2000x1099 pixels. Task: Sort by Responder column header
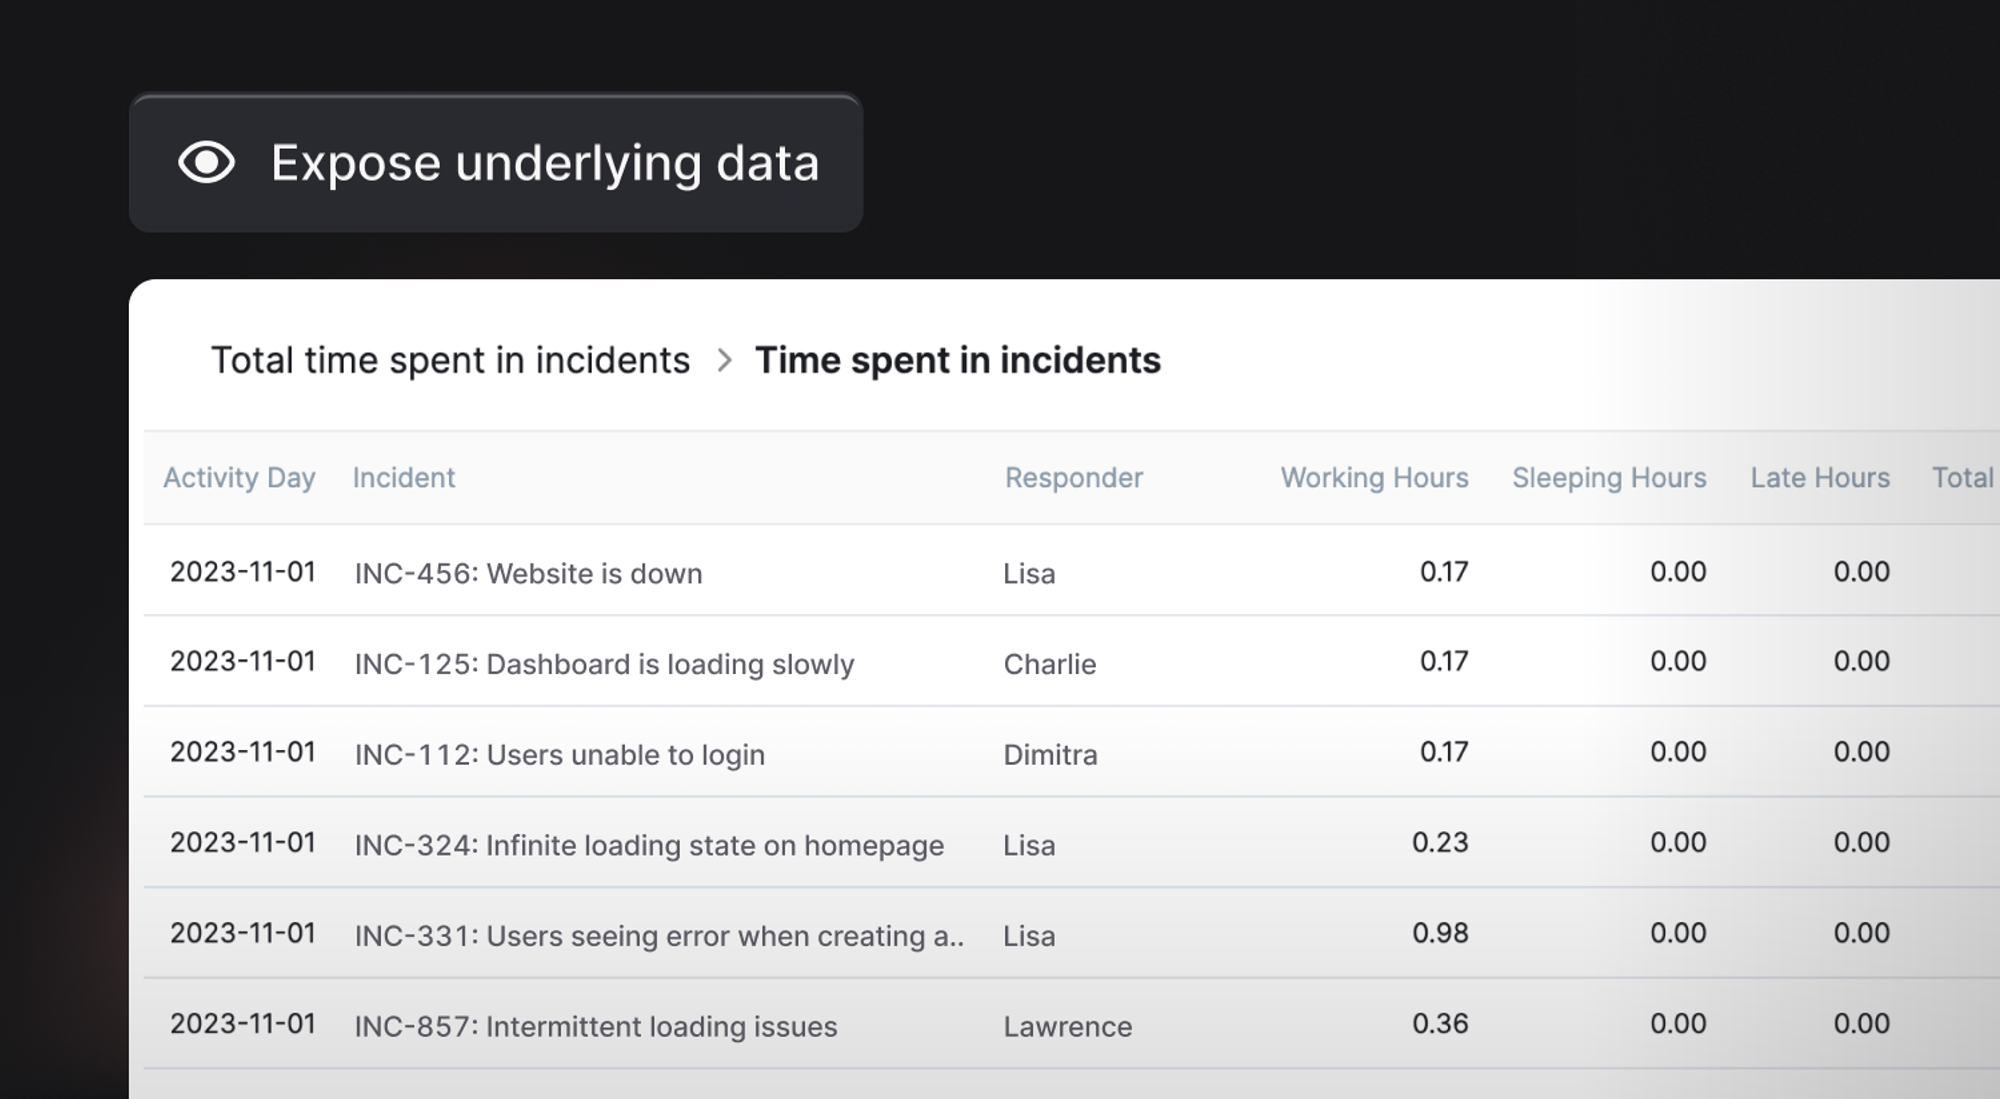(x=1073, y=478)
